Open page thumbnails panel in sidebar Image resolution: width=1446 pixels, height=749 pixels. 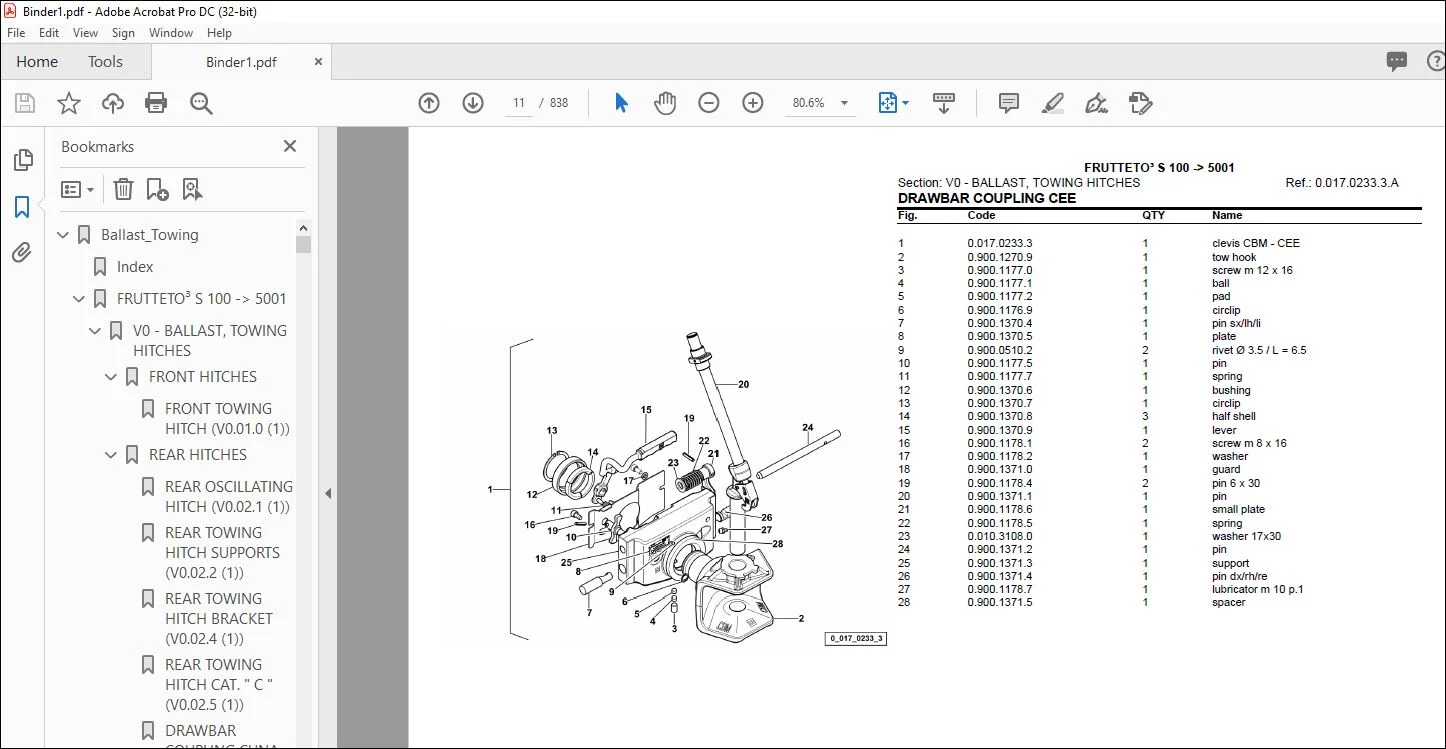coord(22,161)
